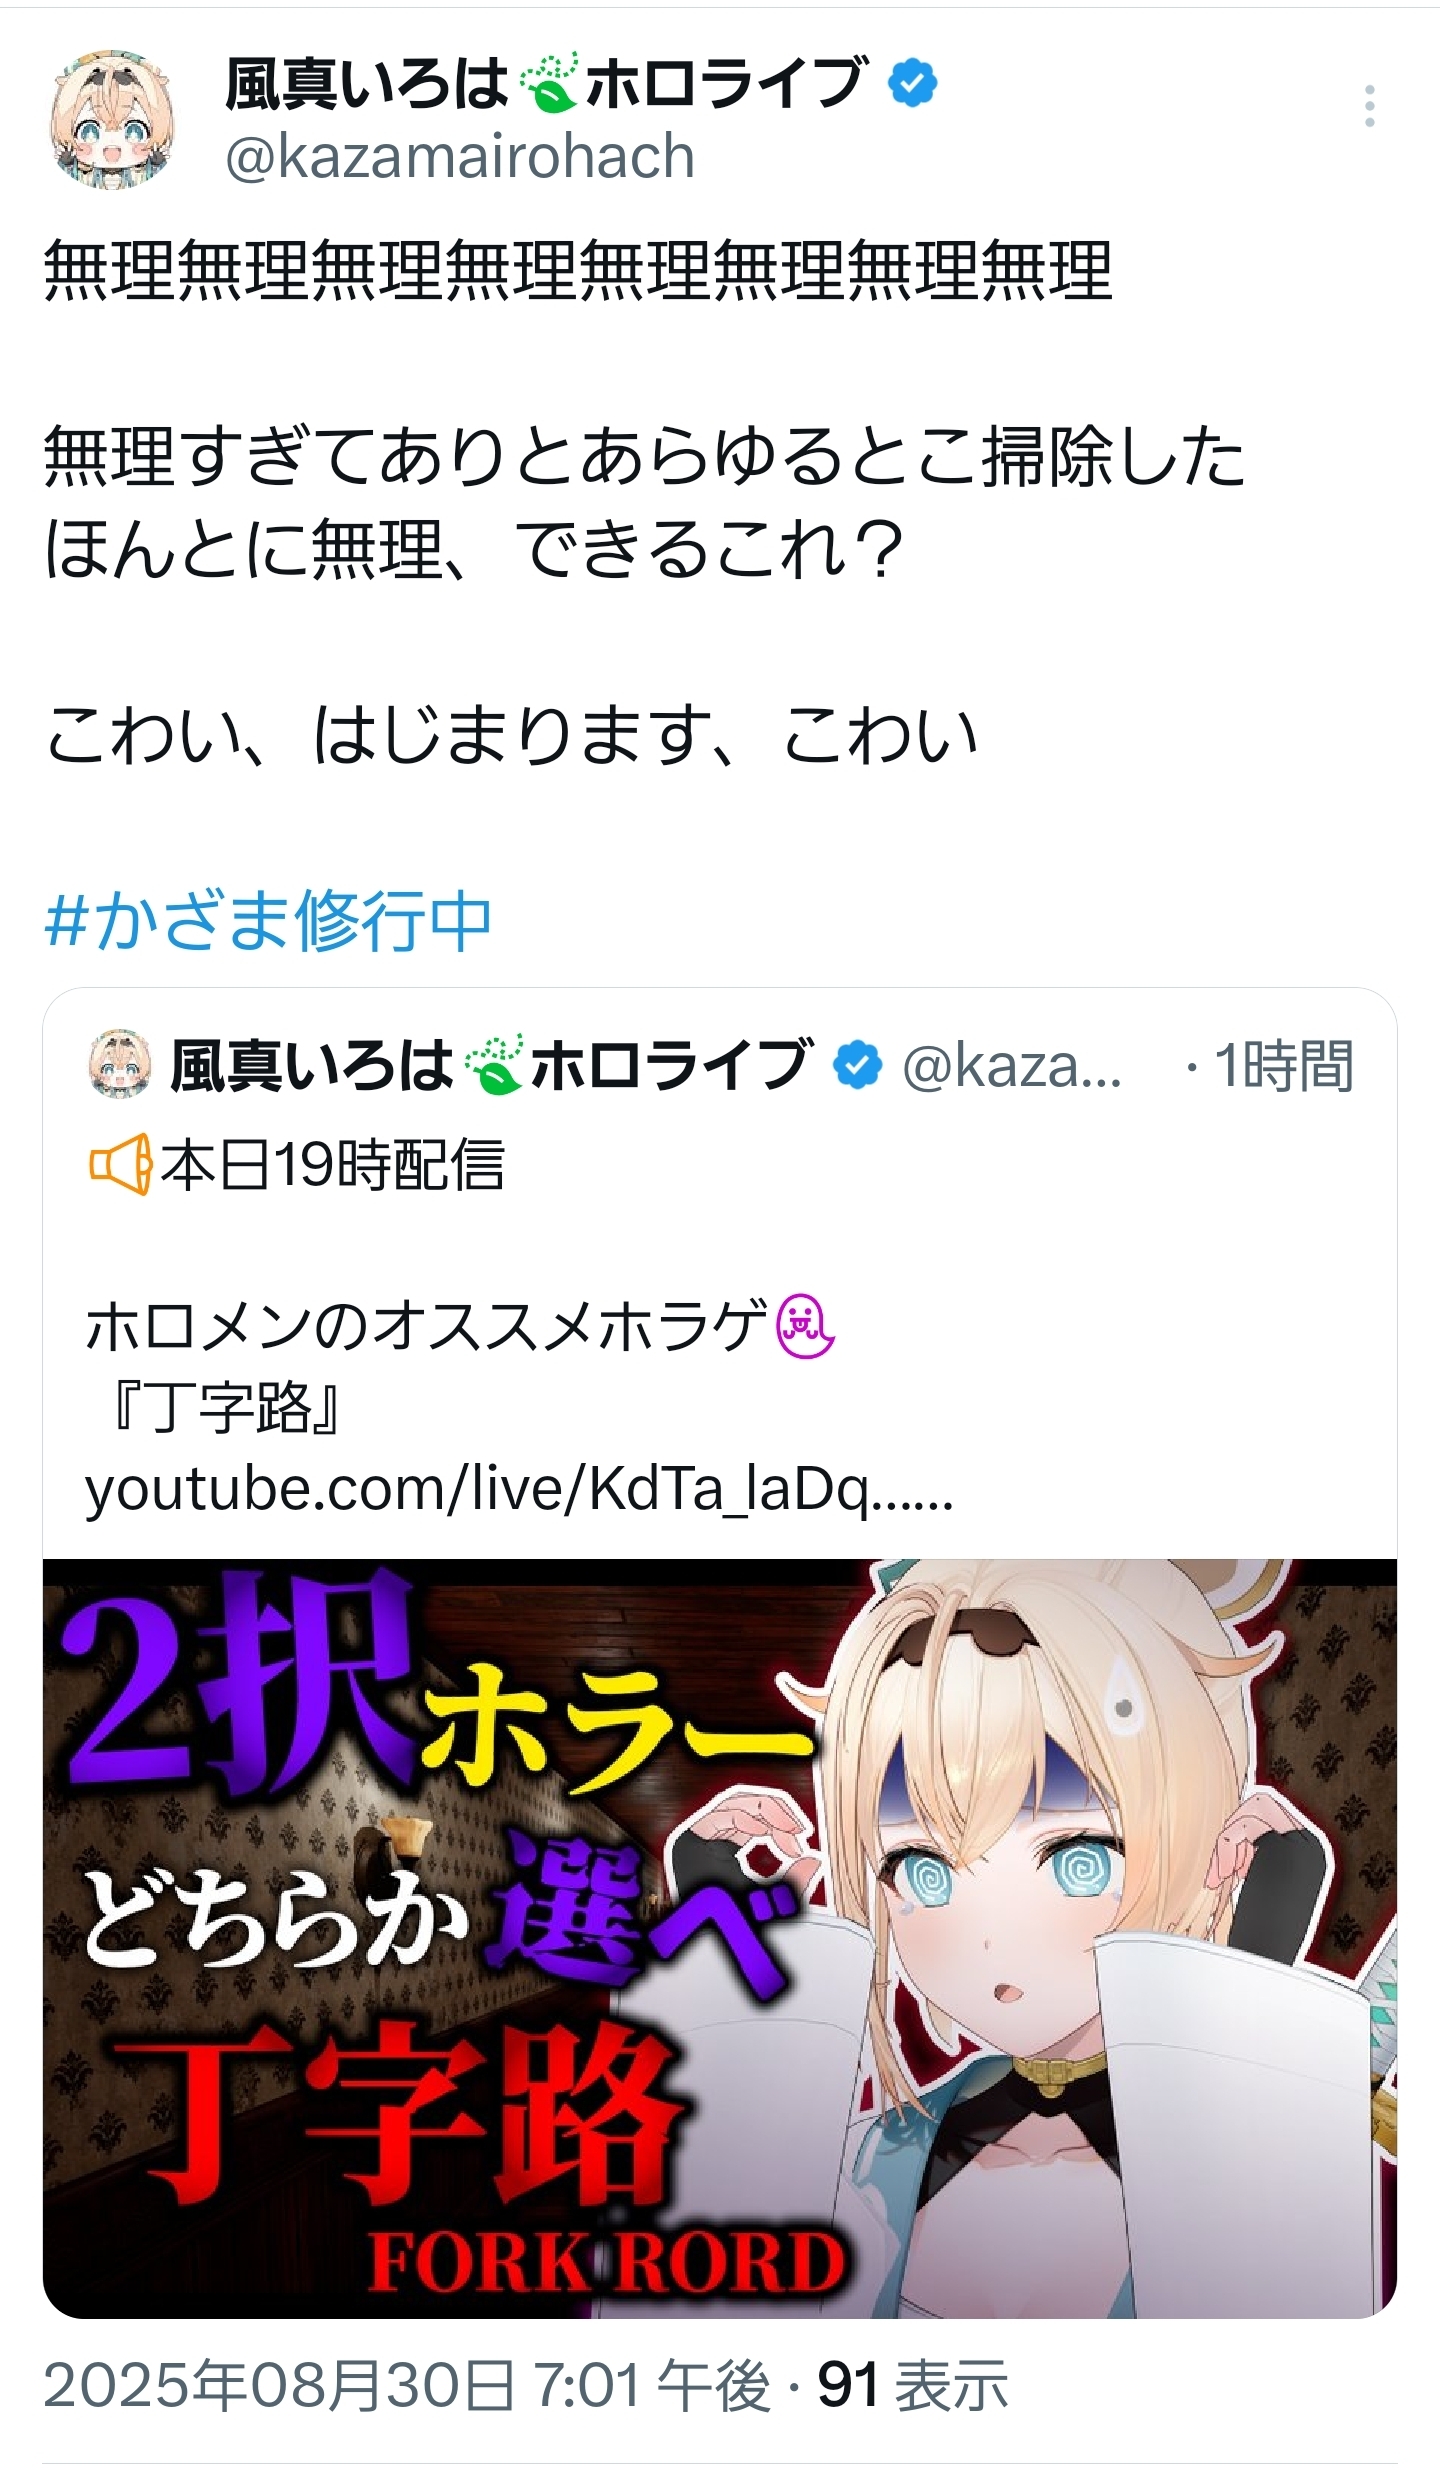Screen dimensions: 1440x2477
Task: Open the three-dot more options menu
Action: (x=1369, y=106)
